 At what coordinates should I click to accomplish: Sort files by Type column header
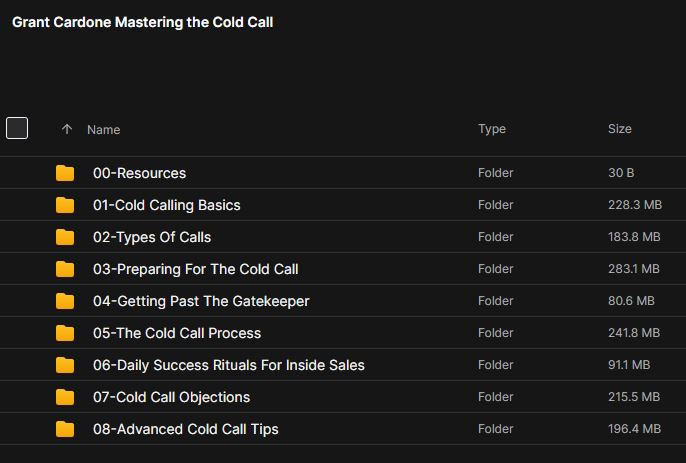click(x=492, y=129)
